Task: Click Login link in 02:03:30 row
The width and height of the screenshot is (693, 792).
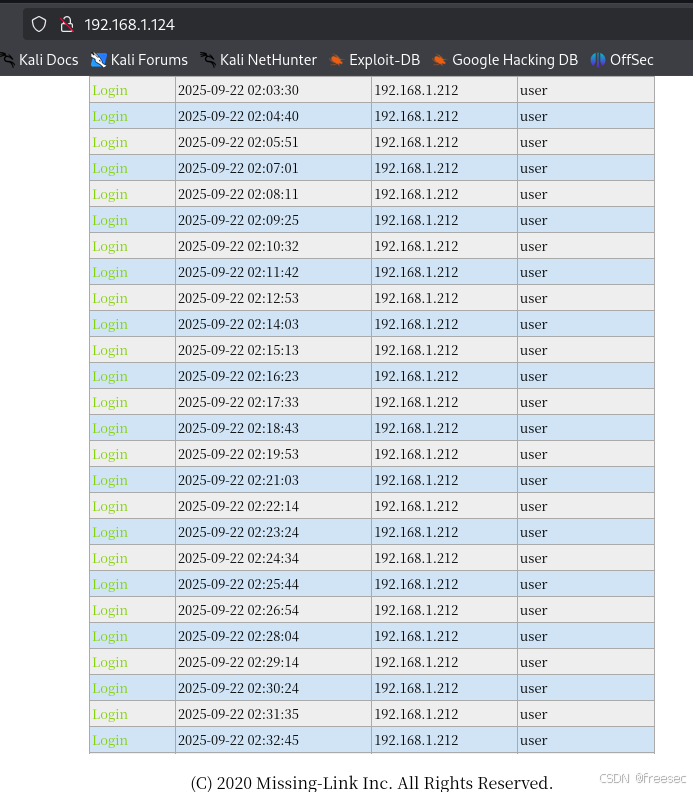Action: [x=110, y=90]
